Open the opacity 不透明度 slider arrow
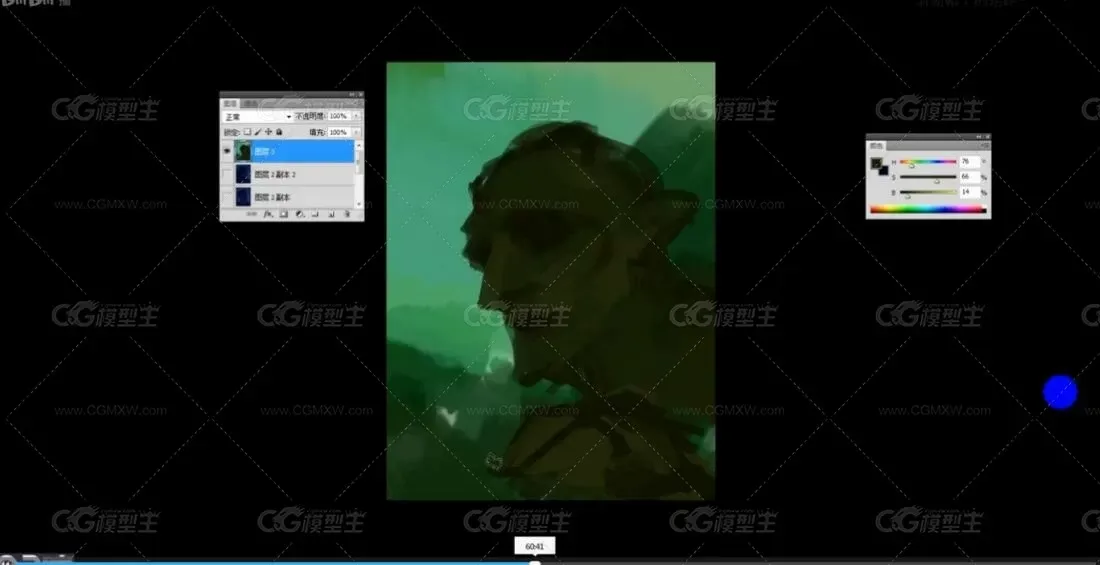This screenshot has width=1100, height=565. 356,116
